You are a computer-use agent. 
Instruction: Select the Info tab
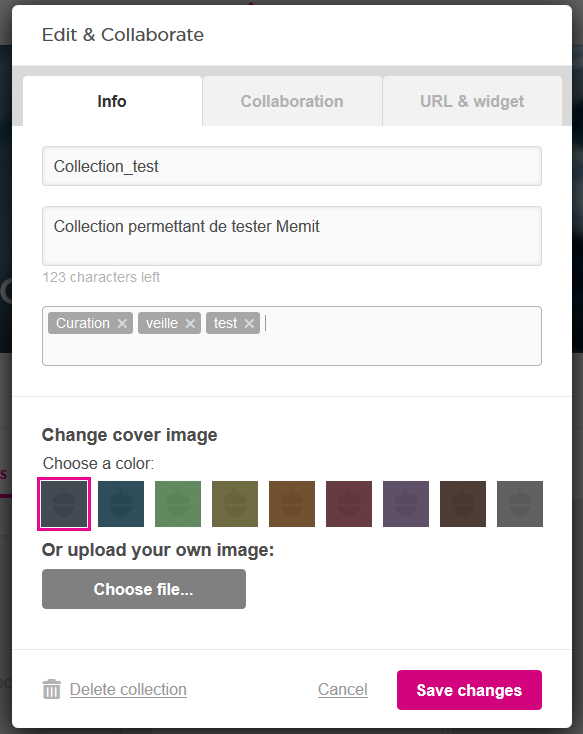point(112,101)
